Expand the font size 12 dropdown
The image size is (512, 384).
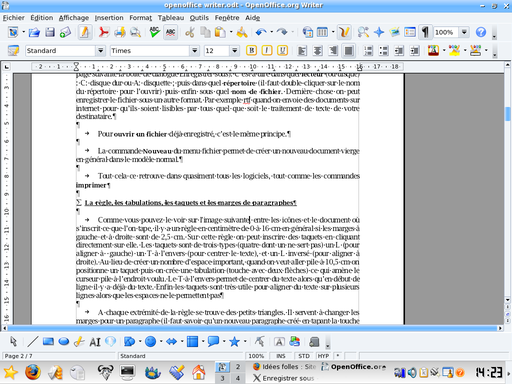(235, 51)
